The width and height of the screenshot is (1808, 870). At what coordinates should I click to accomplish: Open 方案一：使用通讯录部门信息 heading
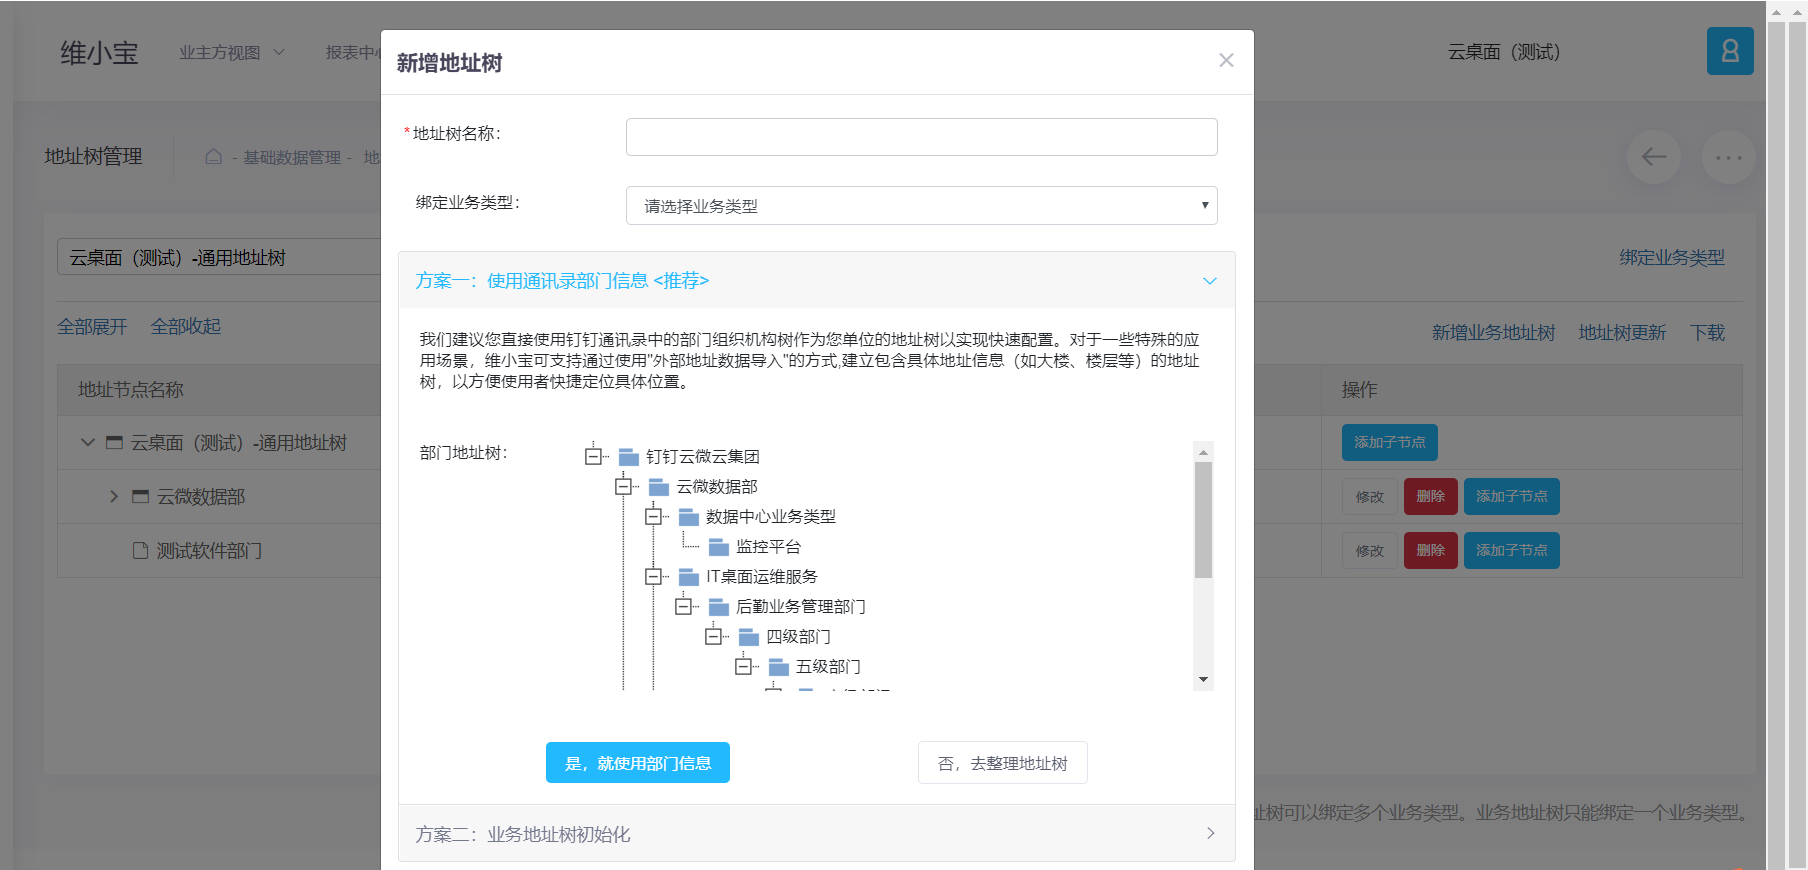[x=562, y=281]
